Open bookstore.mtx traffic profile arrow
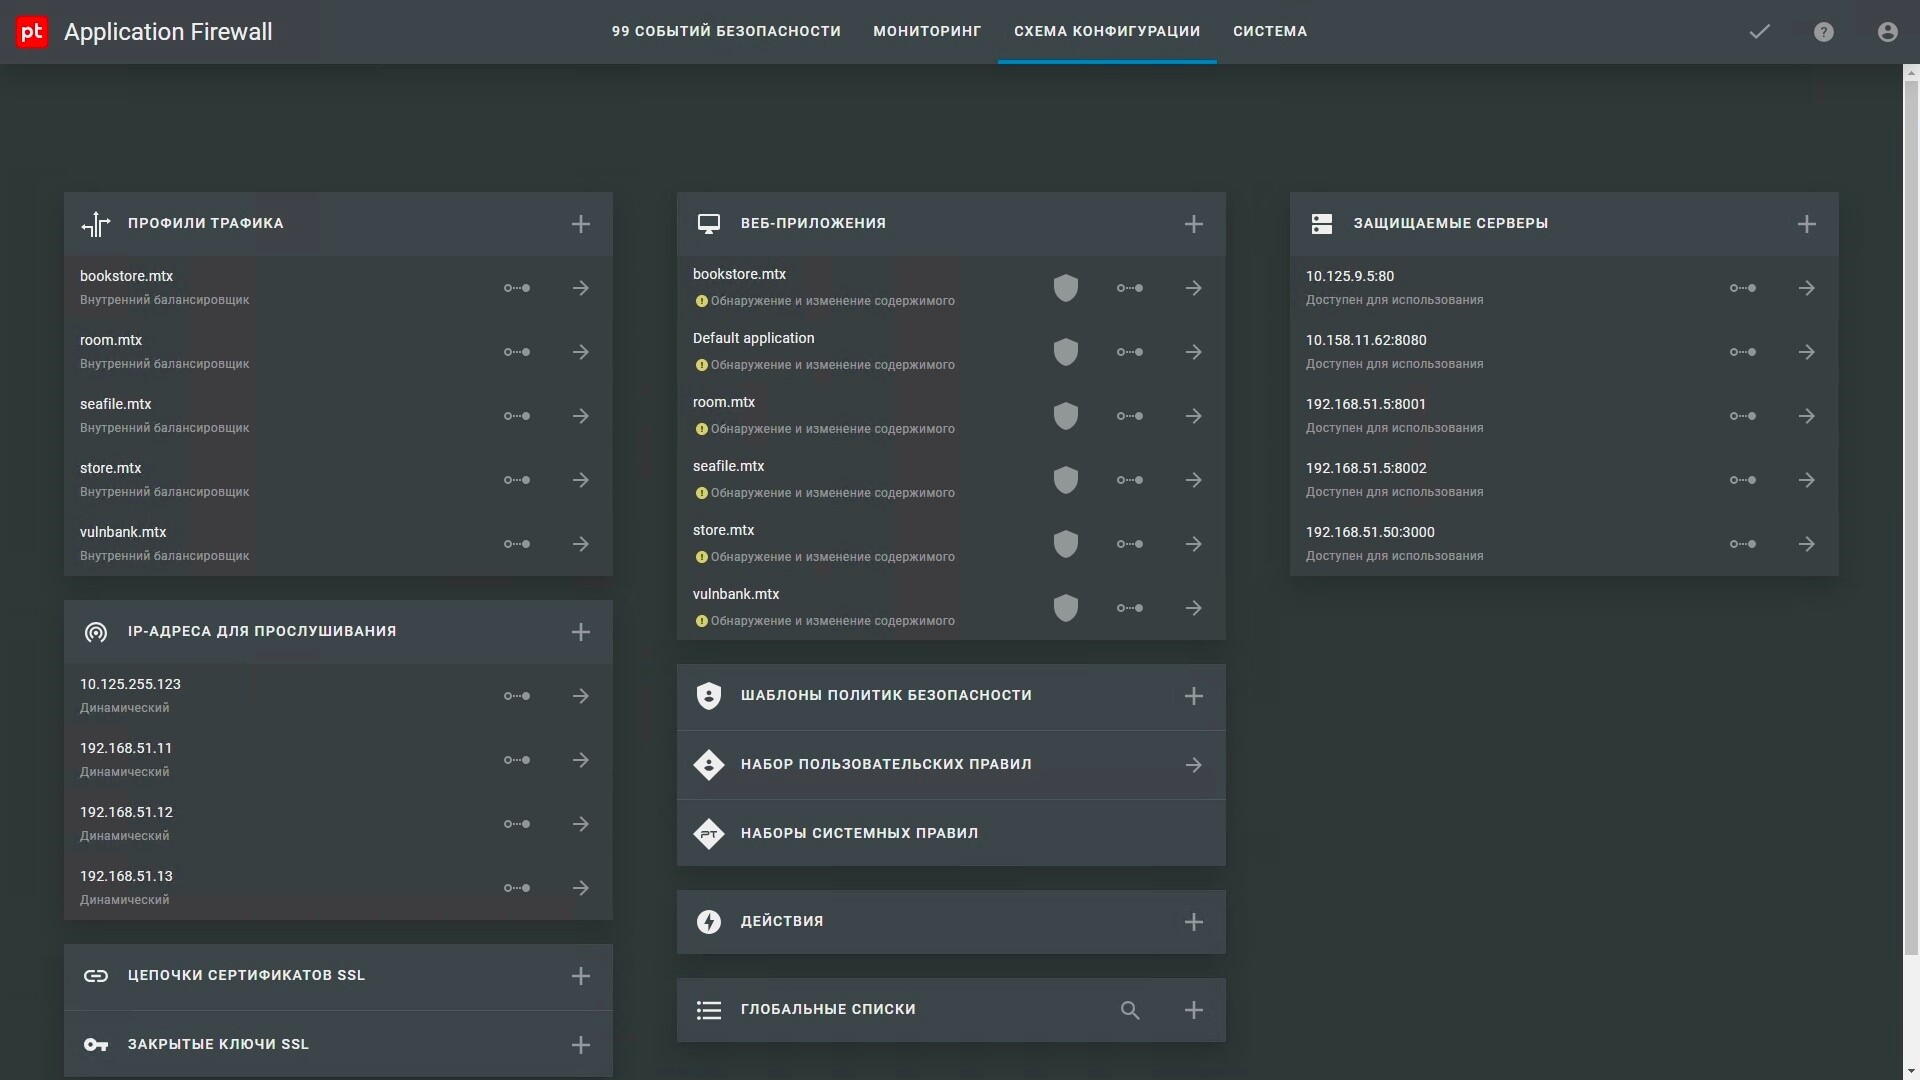 click(581, 288)
